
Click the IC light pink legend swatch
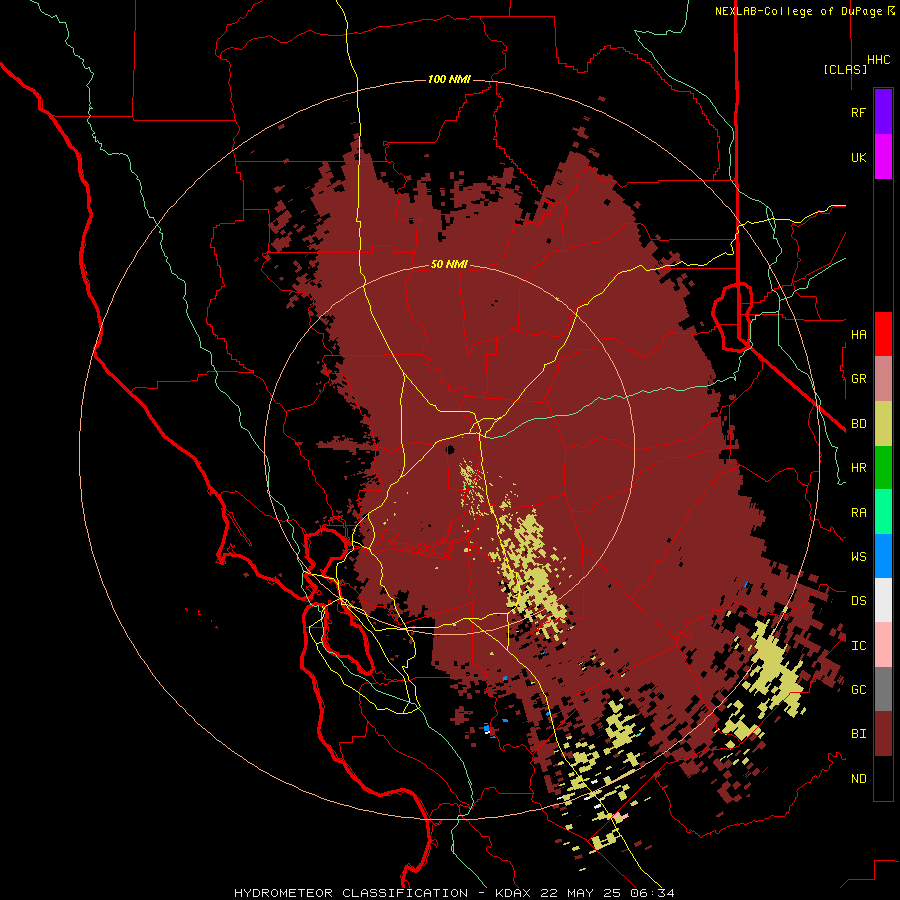(883, 645)
